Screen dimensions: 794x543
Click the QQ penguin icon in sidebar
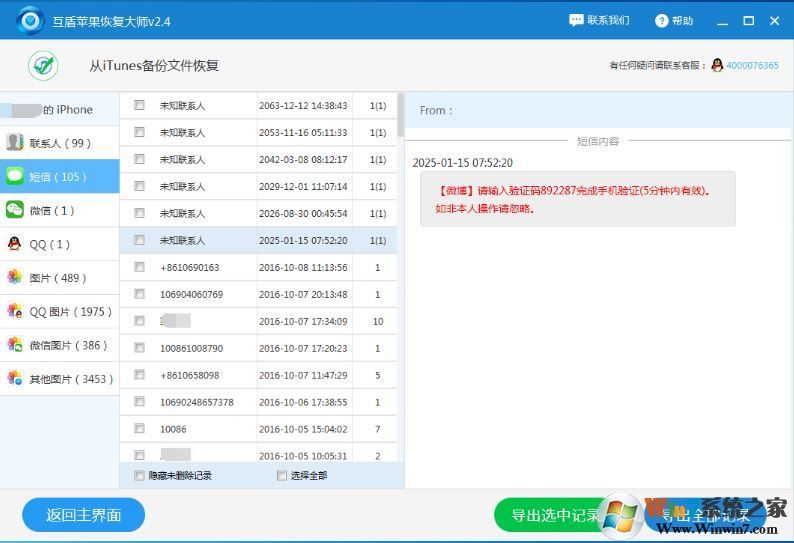coord(15,244)
